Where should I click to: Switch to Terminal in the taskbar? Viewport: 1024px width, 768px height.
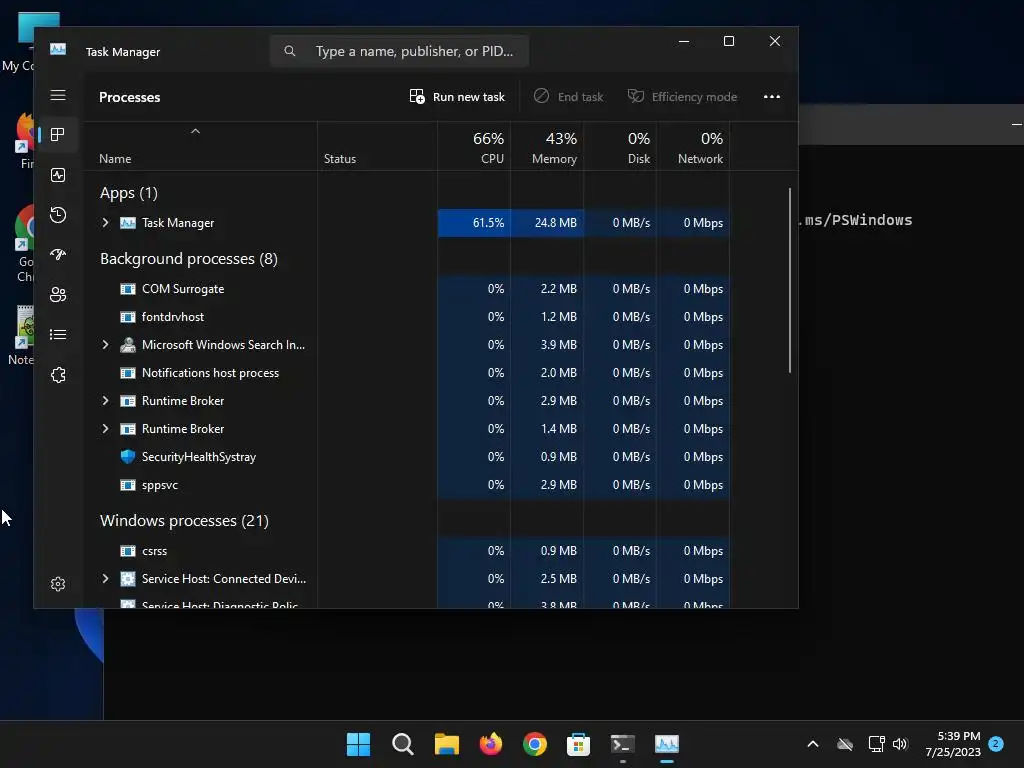[x=622, y=744]
